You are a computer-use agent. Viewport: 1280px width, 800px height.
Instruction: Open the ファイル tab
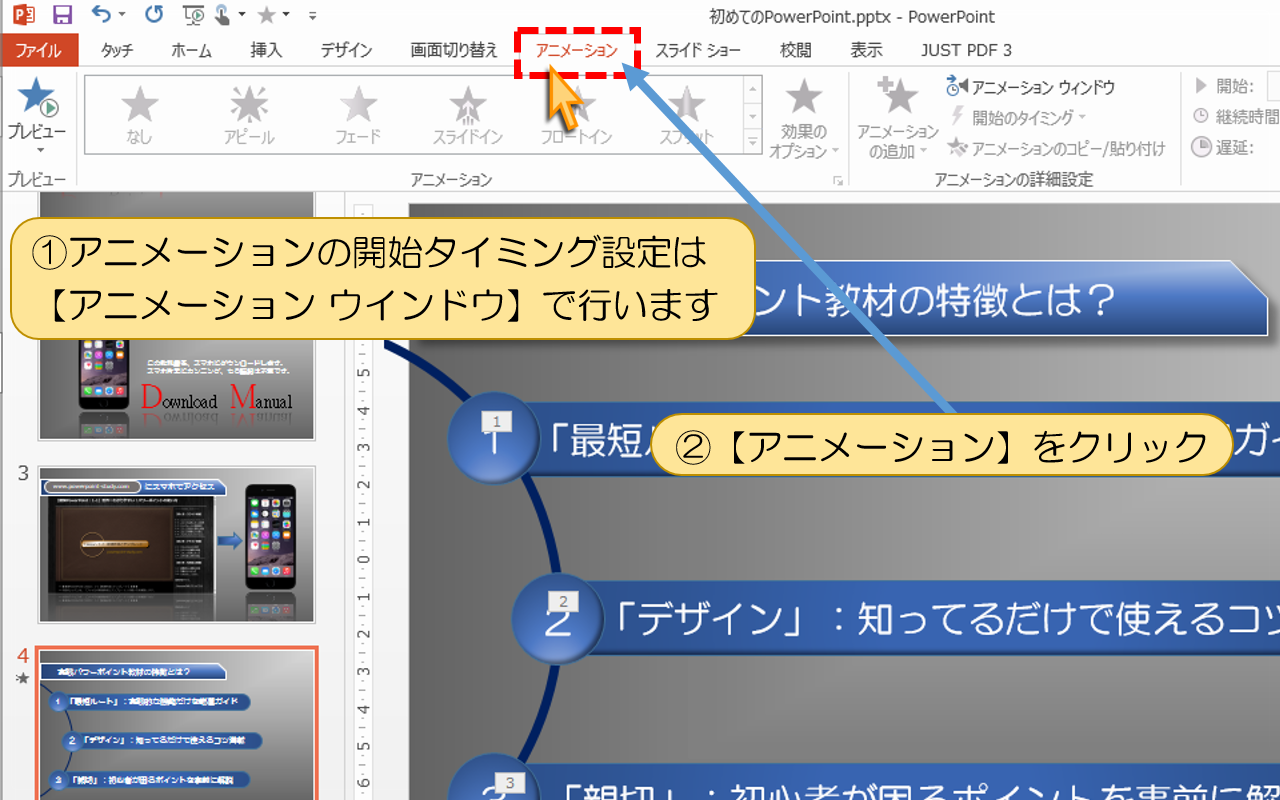[39, 50]
